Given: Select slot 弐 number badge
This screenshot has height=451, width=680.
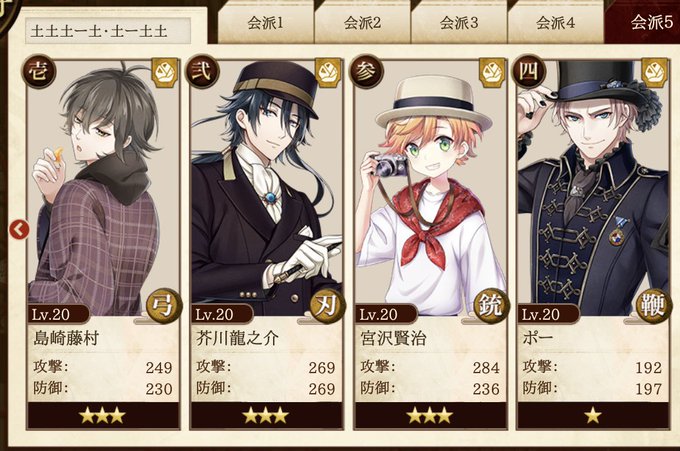Looking at the screenshot, I should tap(203, 71).
